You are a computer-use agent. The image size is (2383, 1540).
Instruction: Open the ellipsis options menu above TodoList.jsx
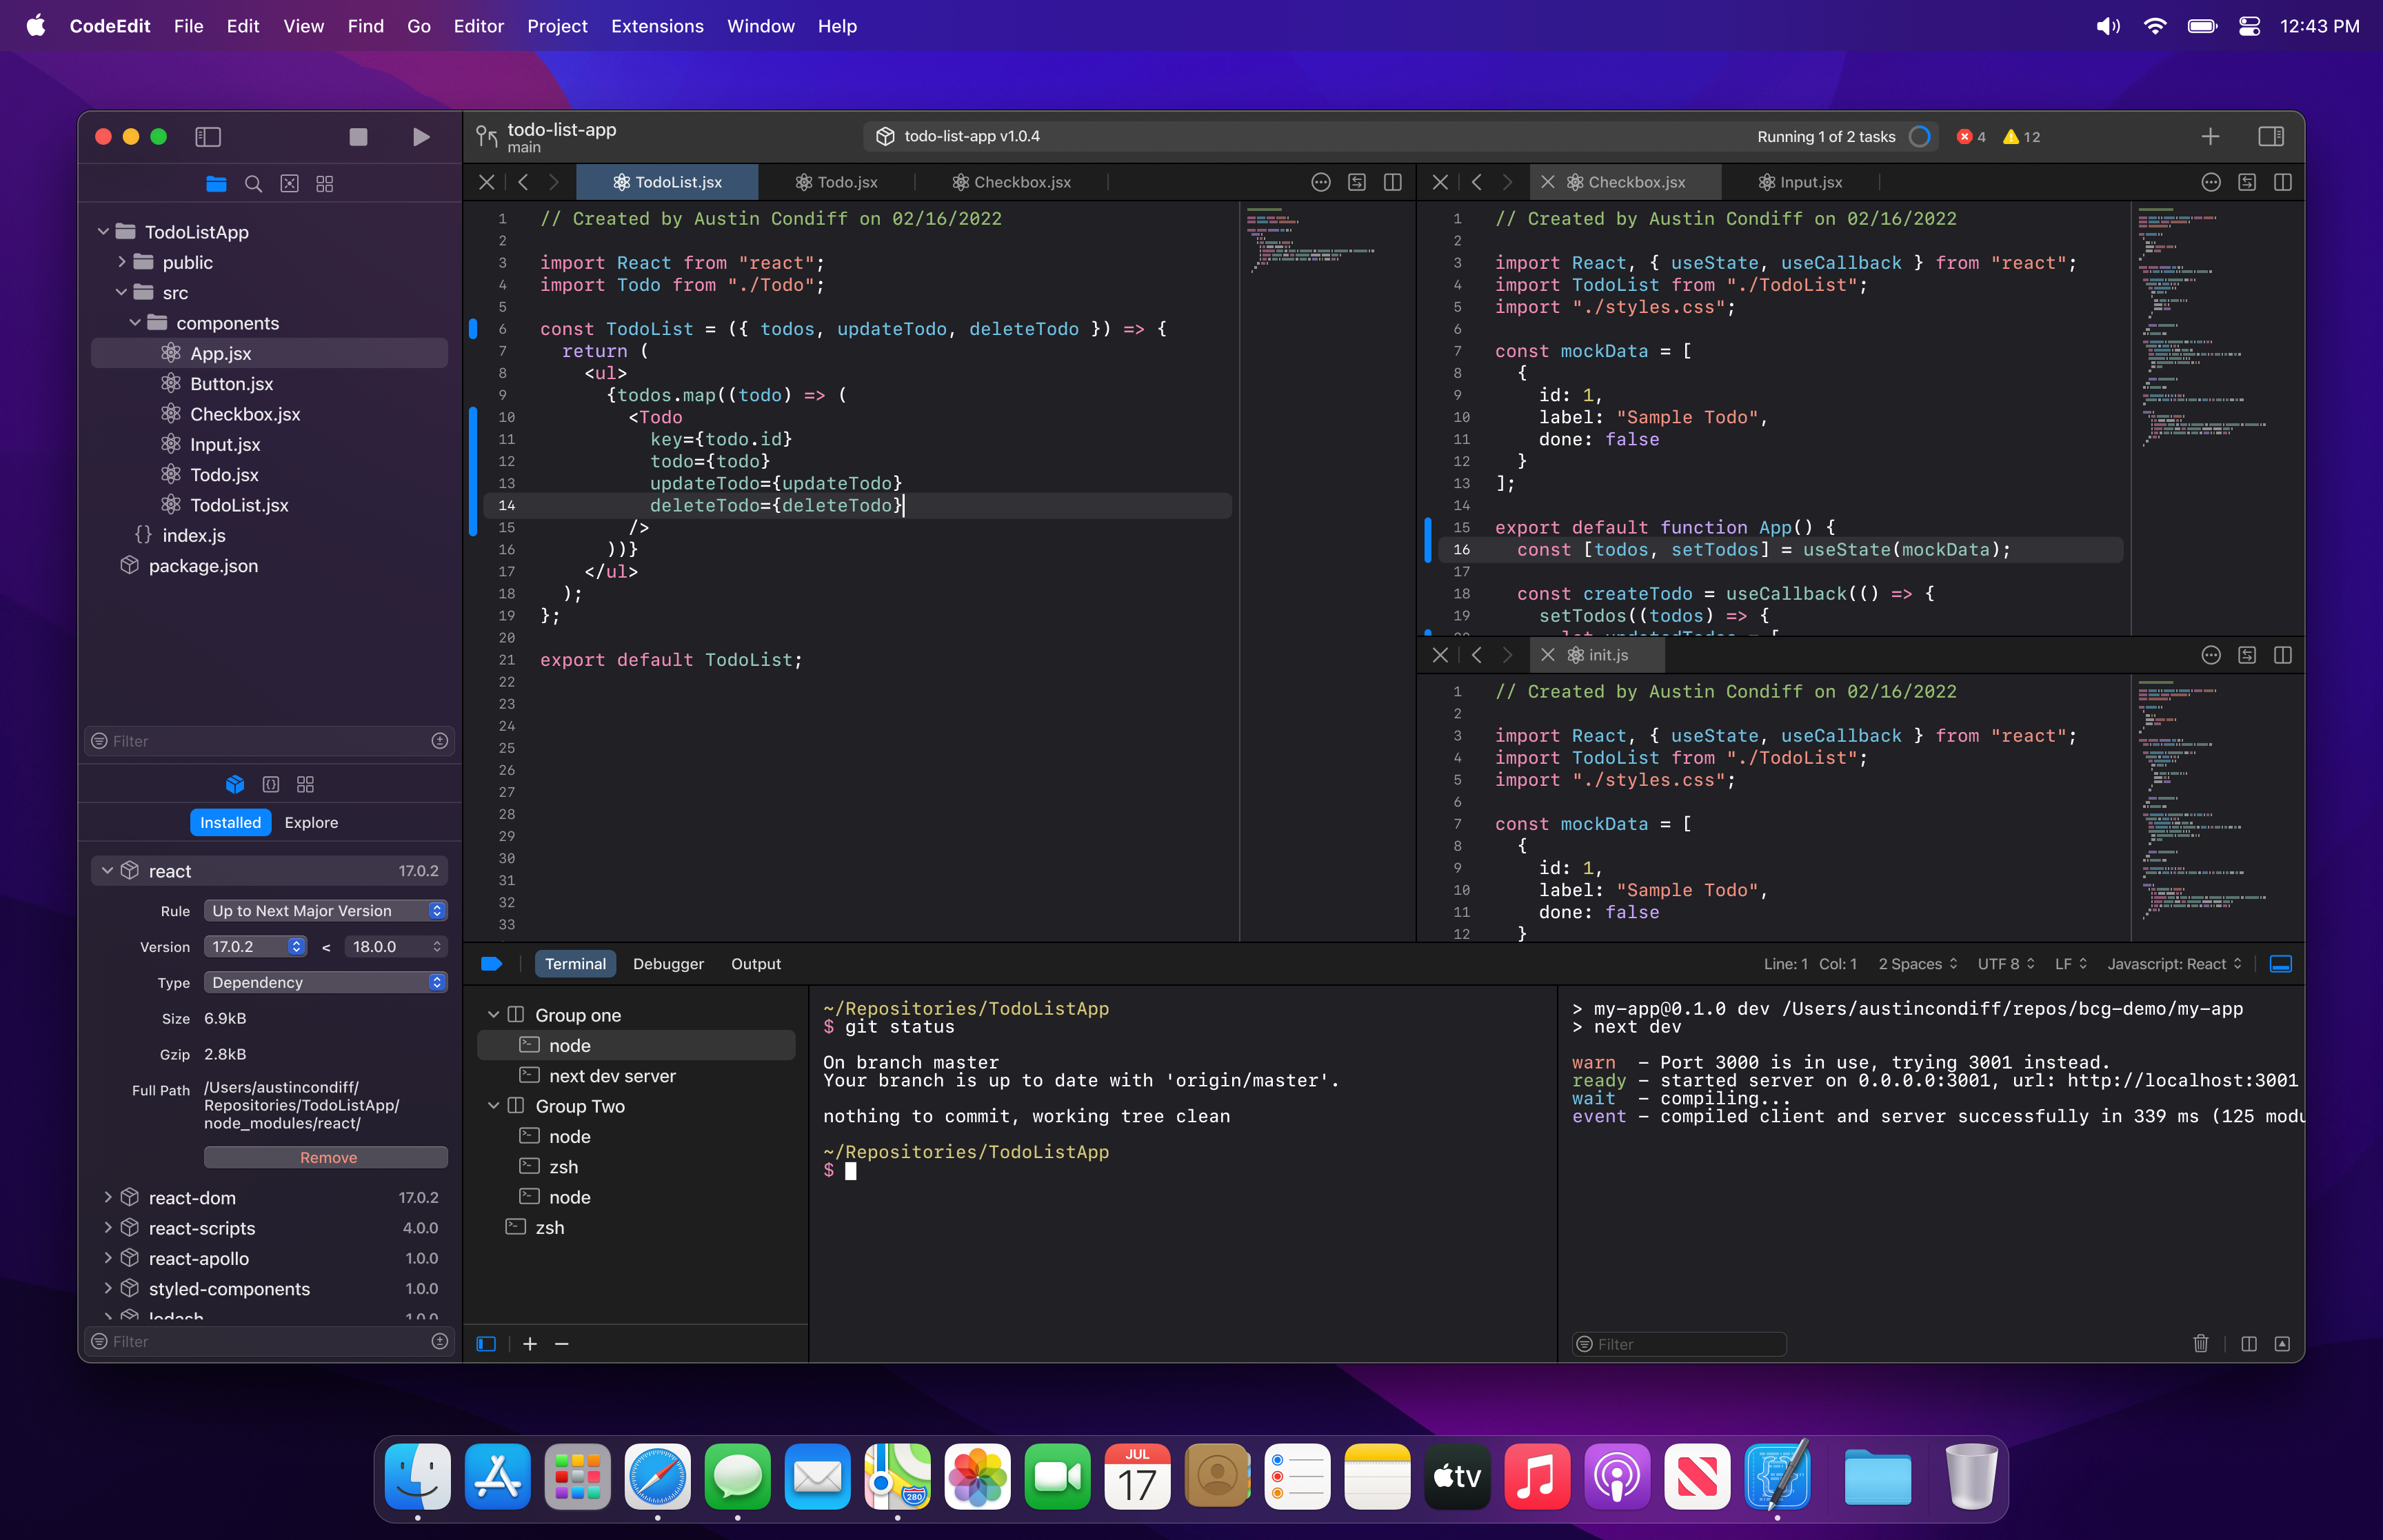tap(1321, 182)
